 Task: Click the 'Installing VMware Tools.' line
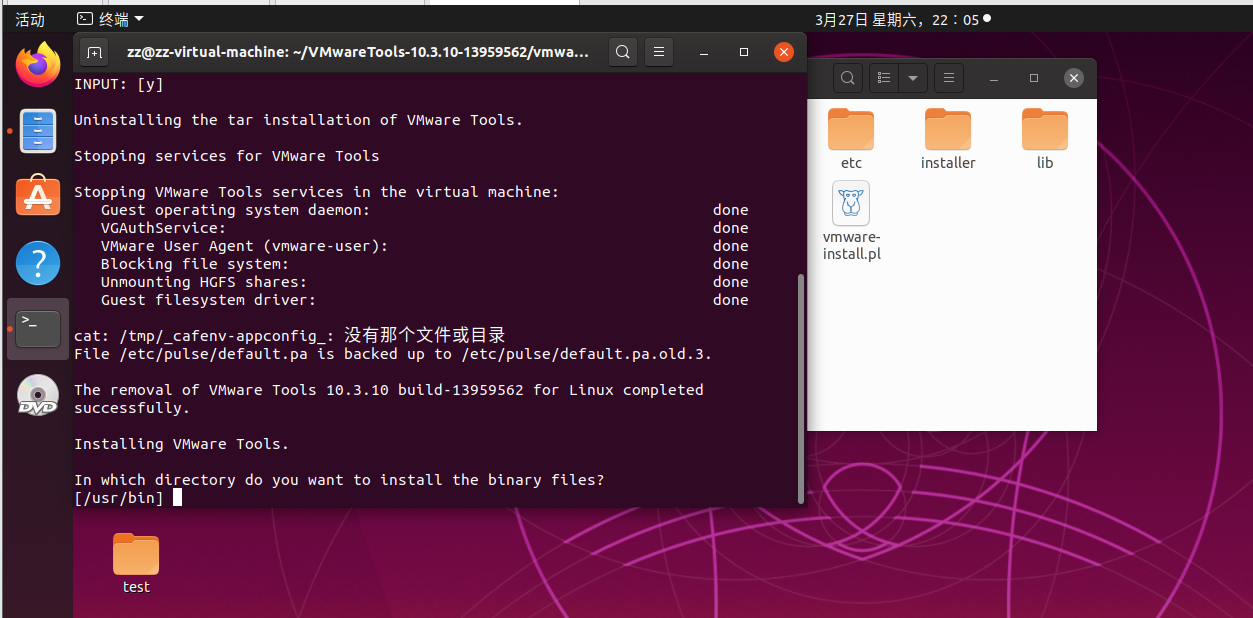181,444
